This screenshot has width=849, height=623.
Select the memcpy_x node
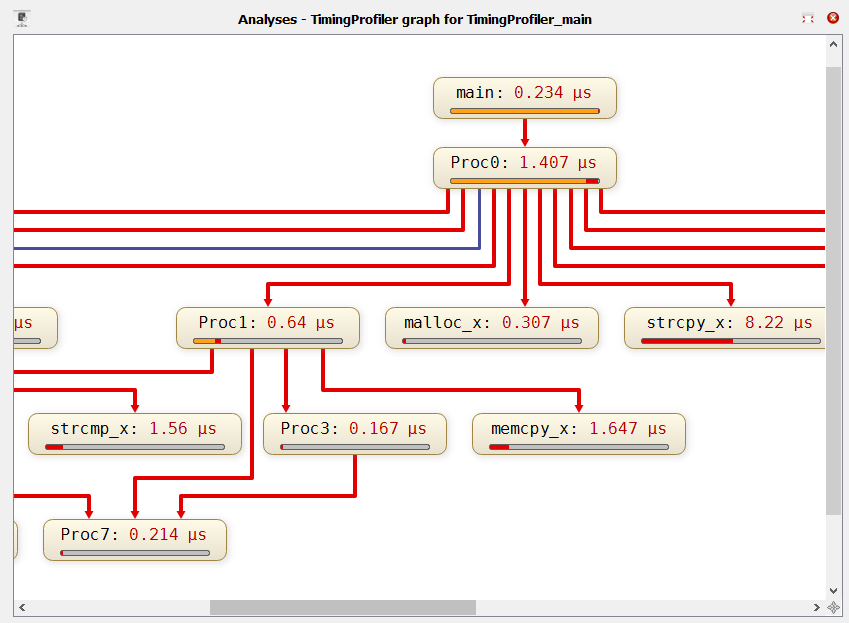click(578, 433)
